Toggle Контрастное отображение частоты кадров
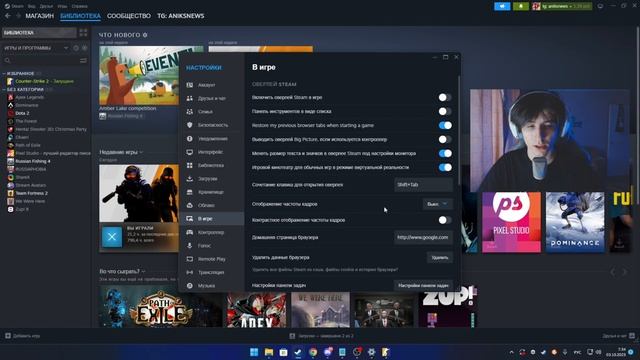Image resolution: width=640 pixels, height=360 pixels. tap(445, 220)
